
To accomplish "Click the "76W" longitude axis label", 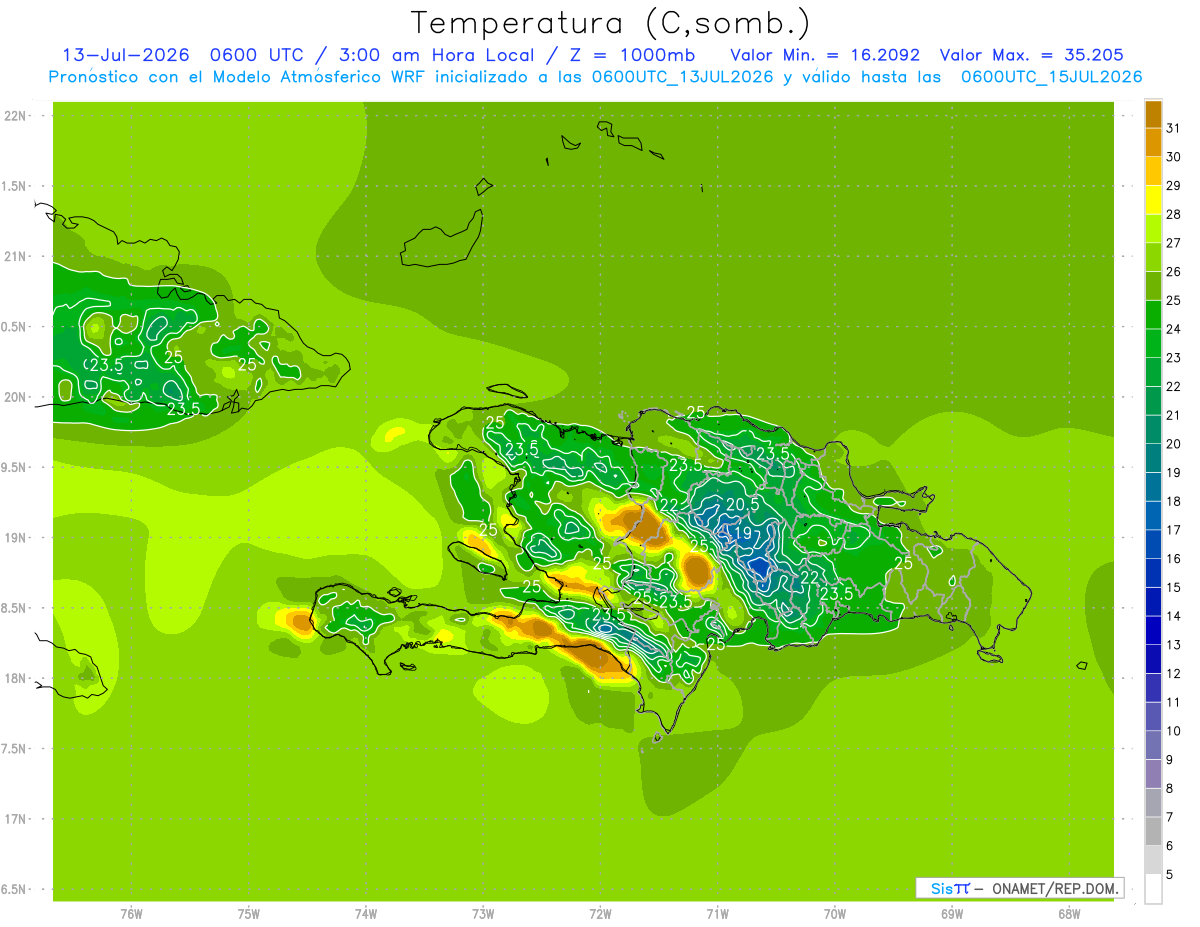I will click(x=131, y=914).
